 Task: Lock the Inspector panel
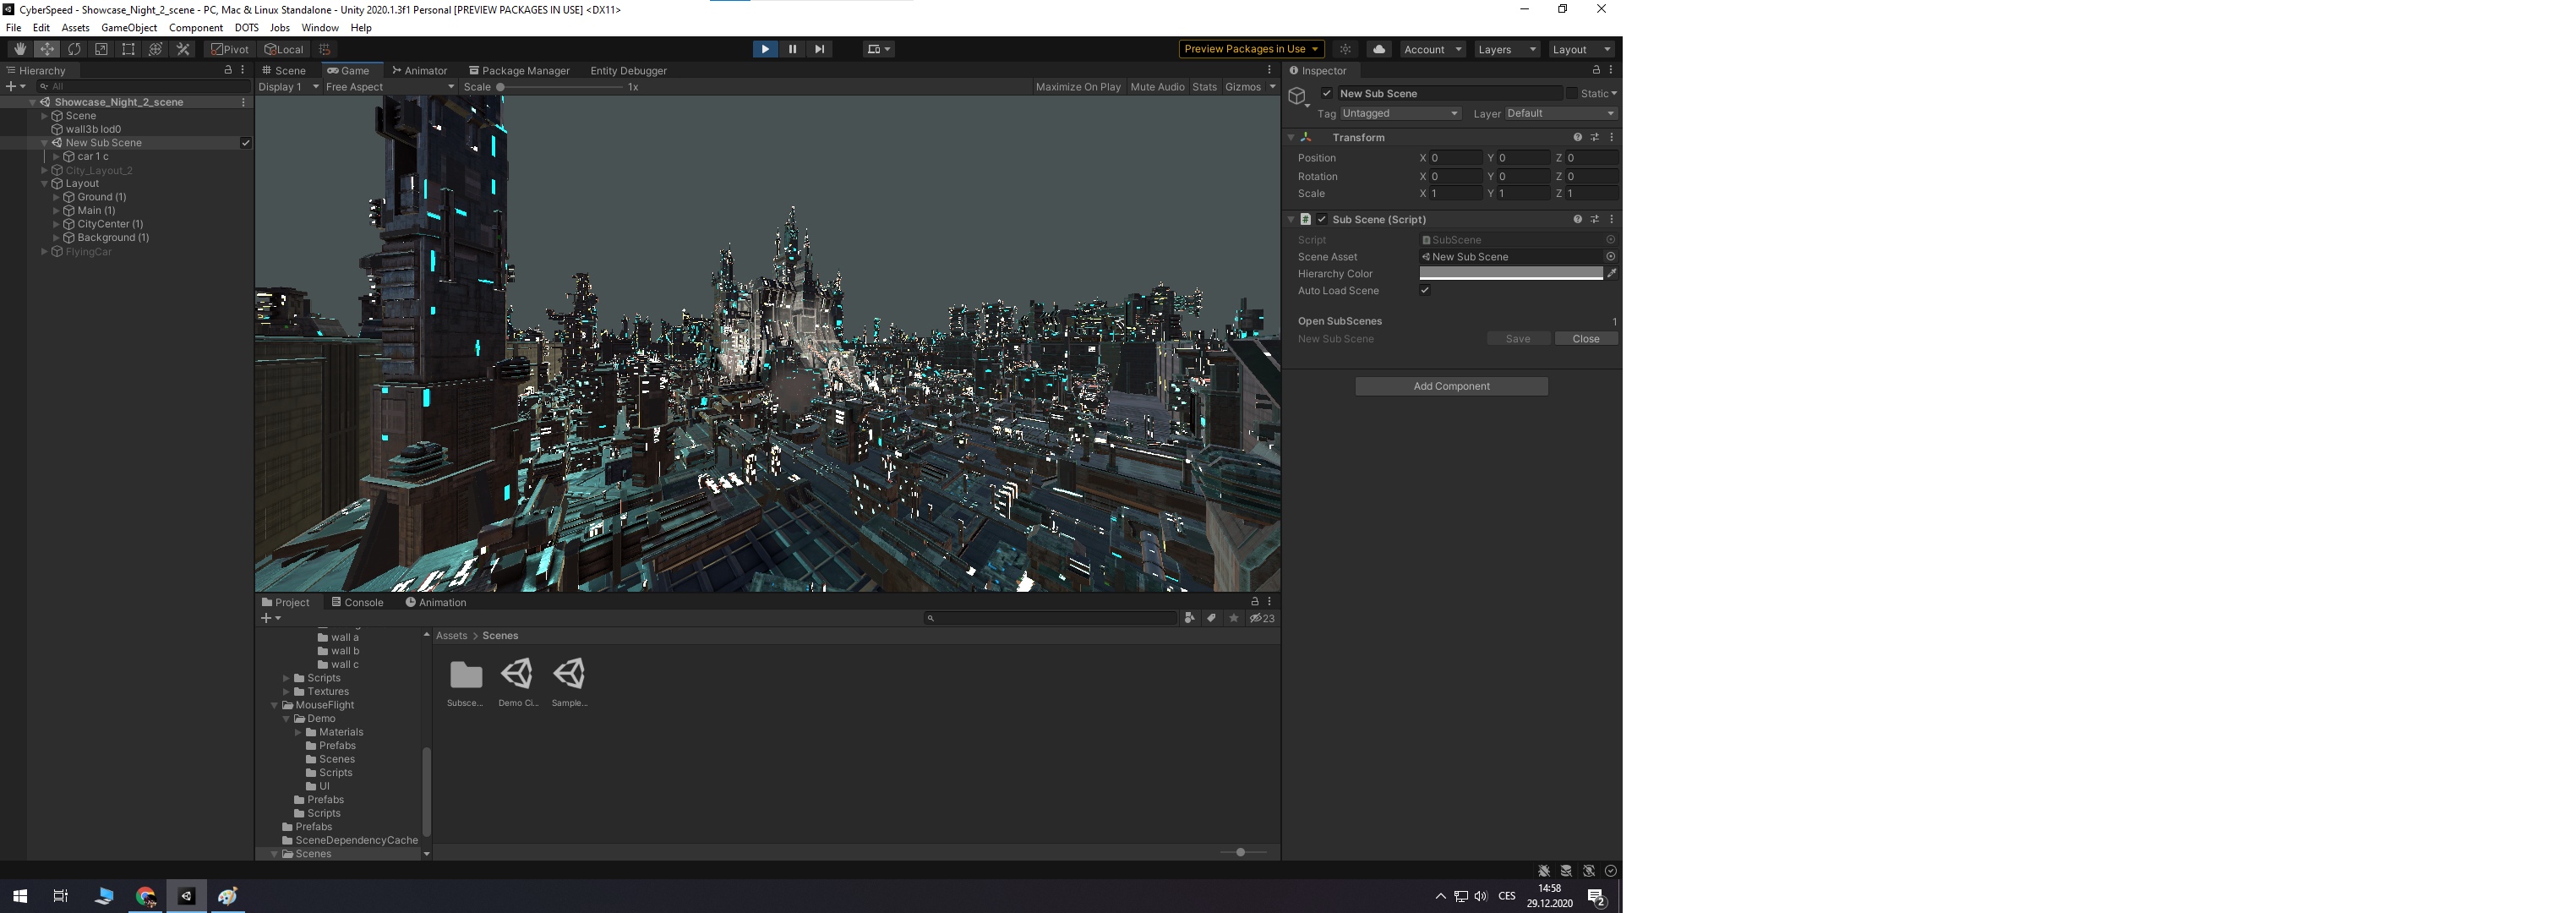click(1596, 70)
